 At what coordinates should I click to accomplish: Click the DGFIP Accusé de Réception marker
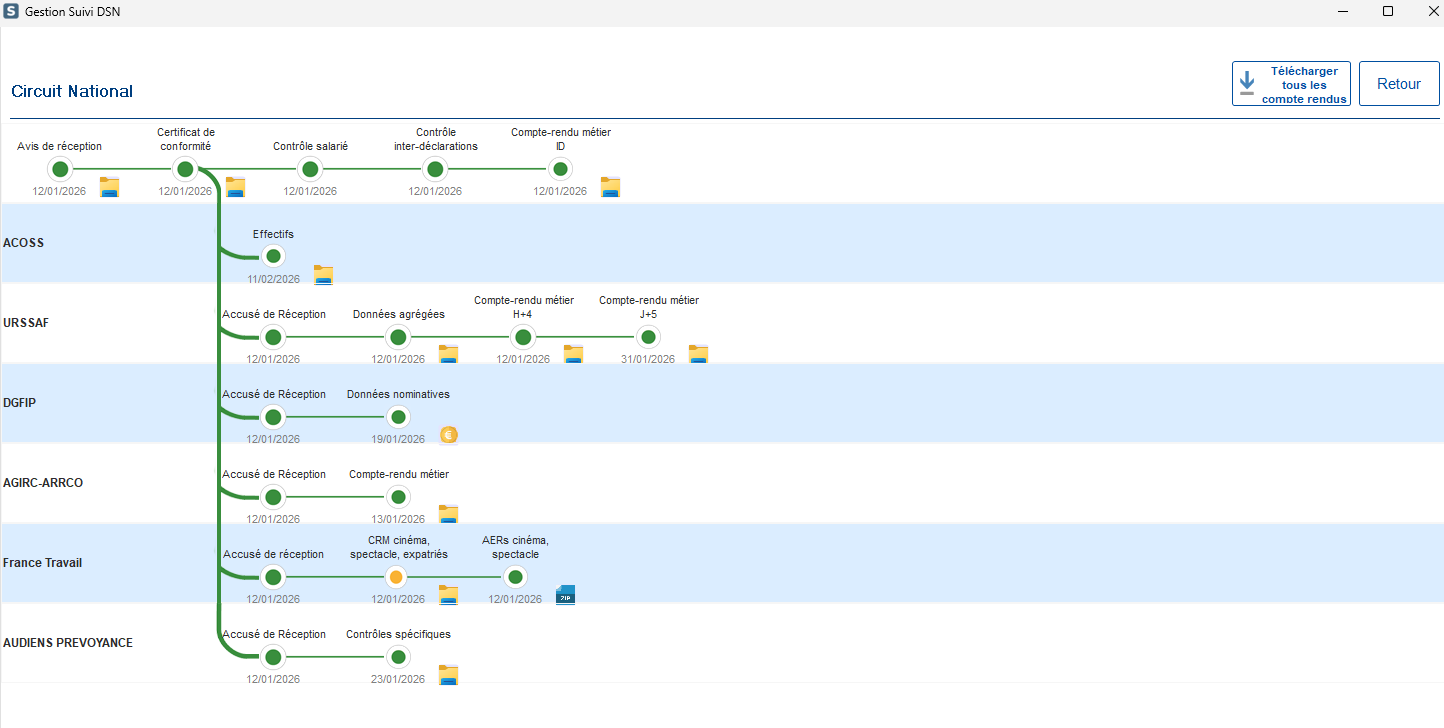tap(273, 417)
